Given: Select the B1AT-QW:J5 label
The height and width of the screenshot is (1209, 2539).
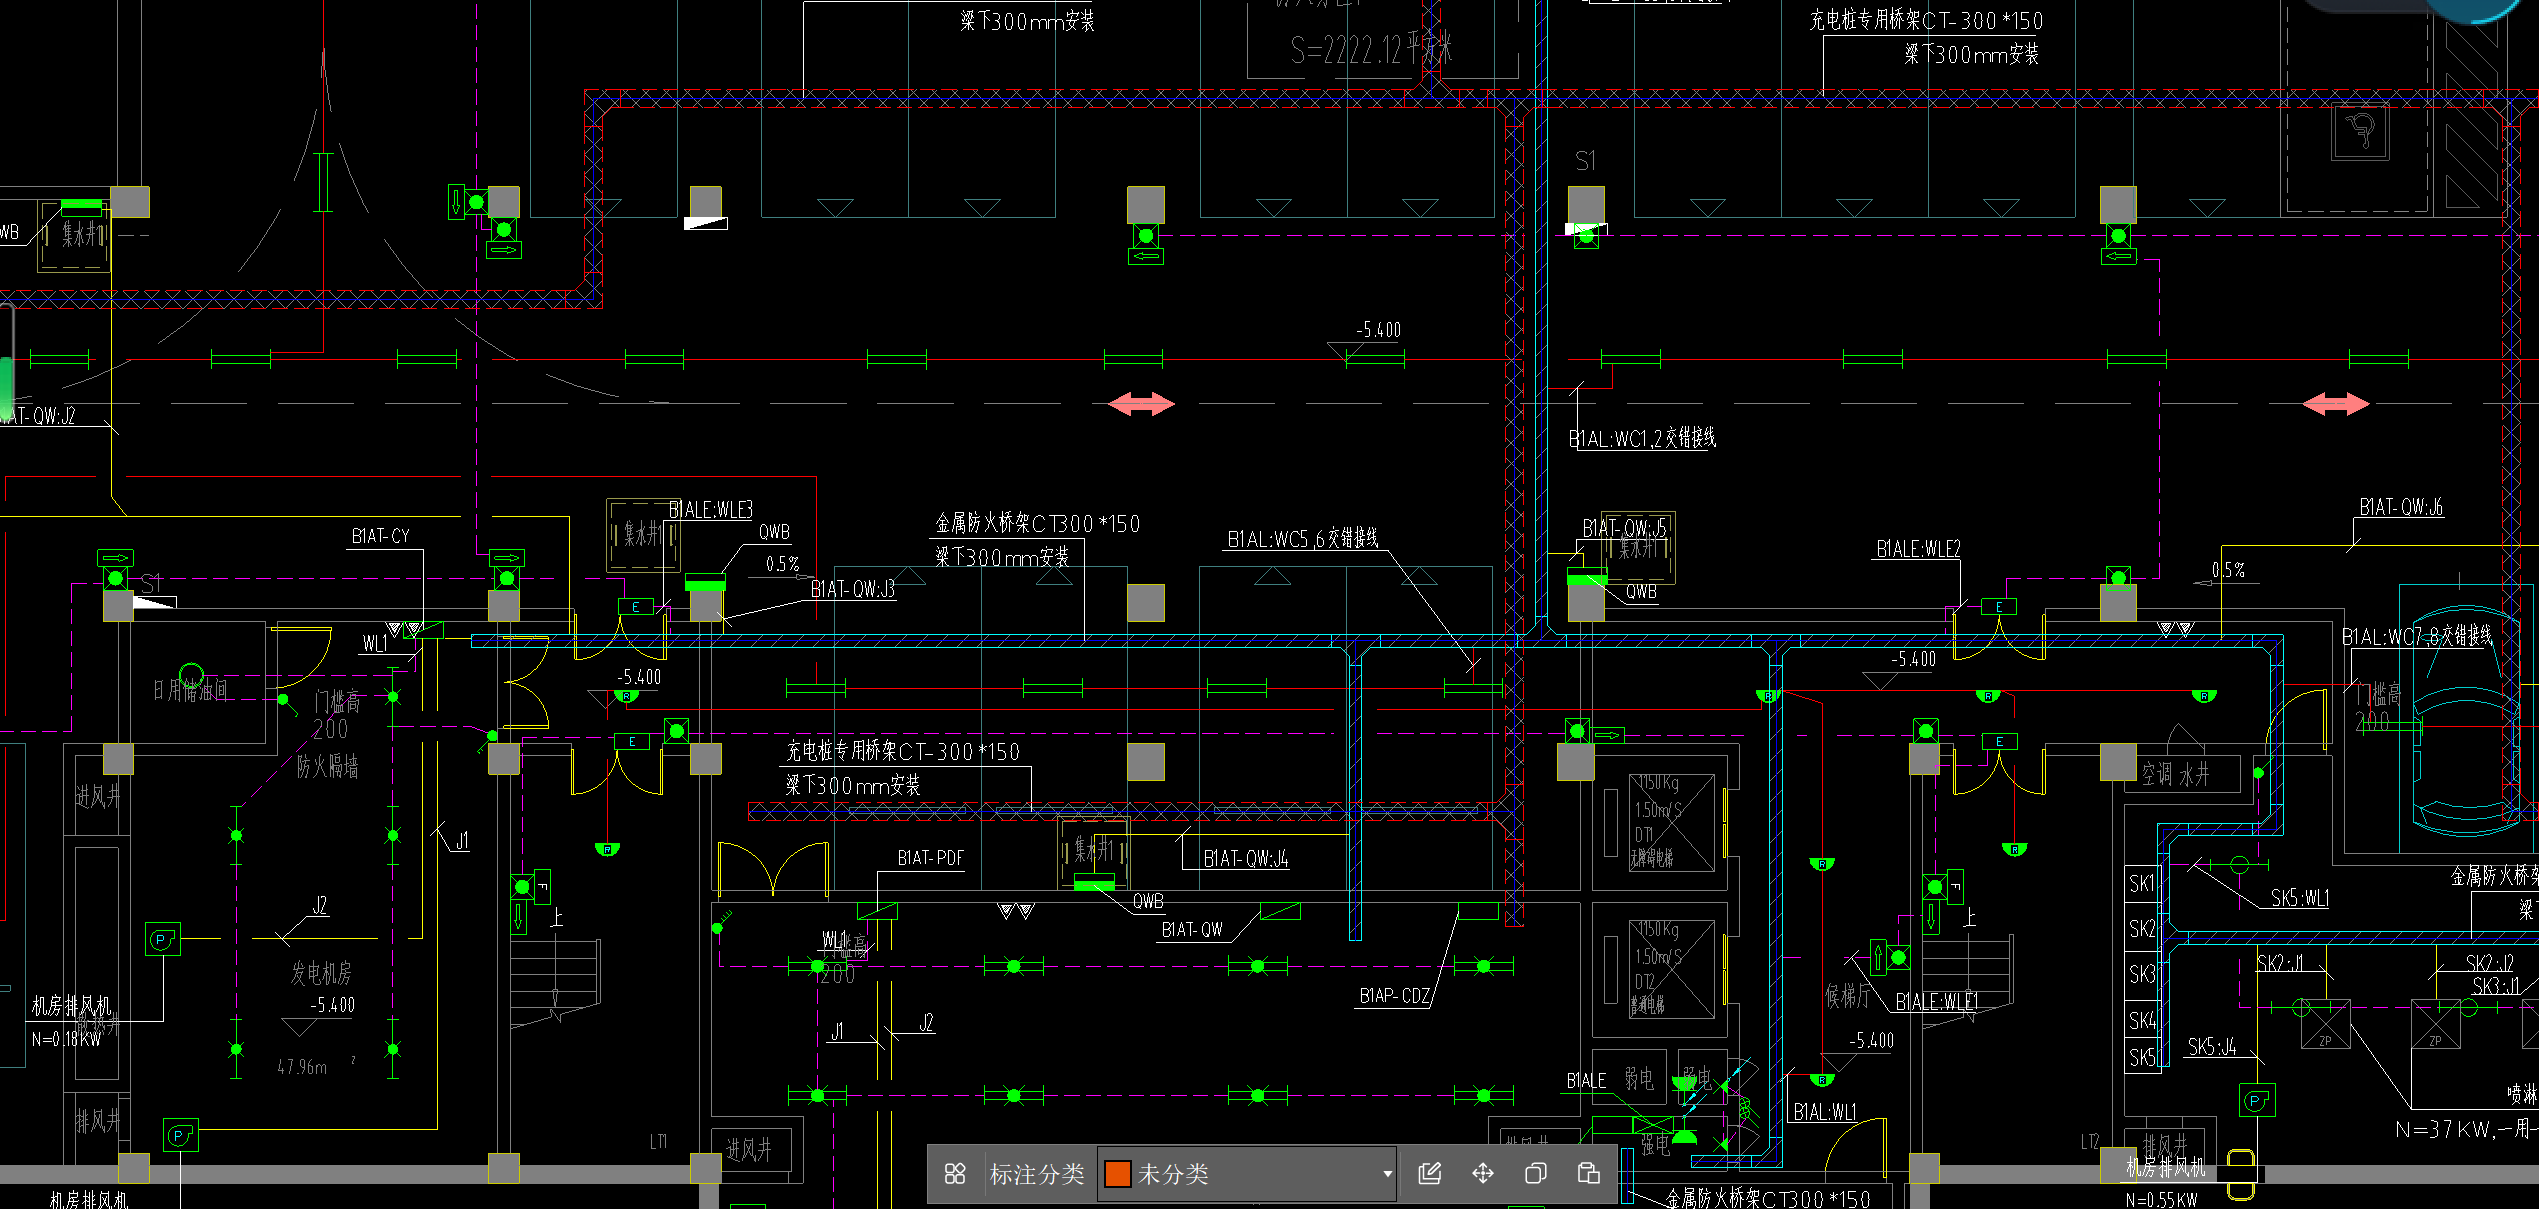Looking at the screenshot, I should [x=1624, y=528].
